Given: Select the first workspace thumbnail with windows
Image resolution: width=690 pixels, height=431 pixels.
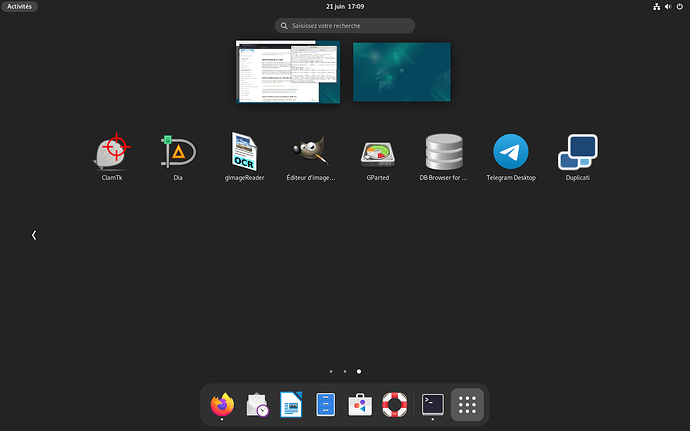Looking at the screenshot, I should coord(288,72).
